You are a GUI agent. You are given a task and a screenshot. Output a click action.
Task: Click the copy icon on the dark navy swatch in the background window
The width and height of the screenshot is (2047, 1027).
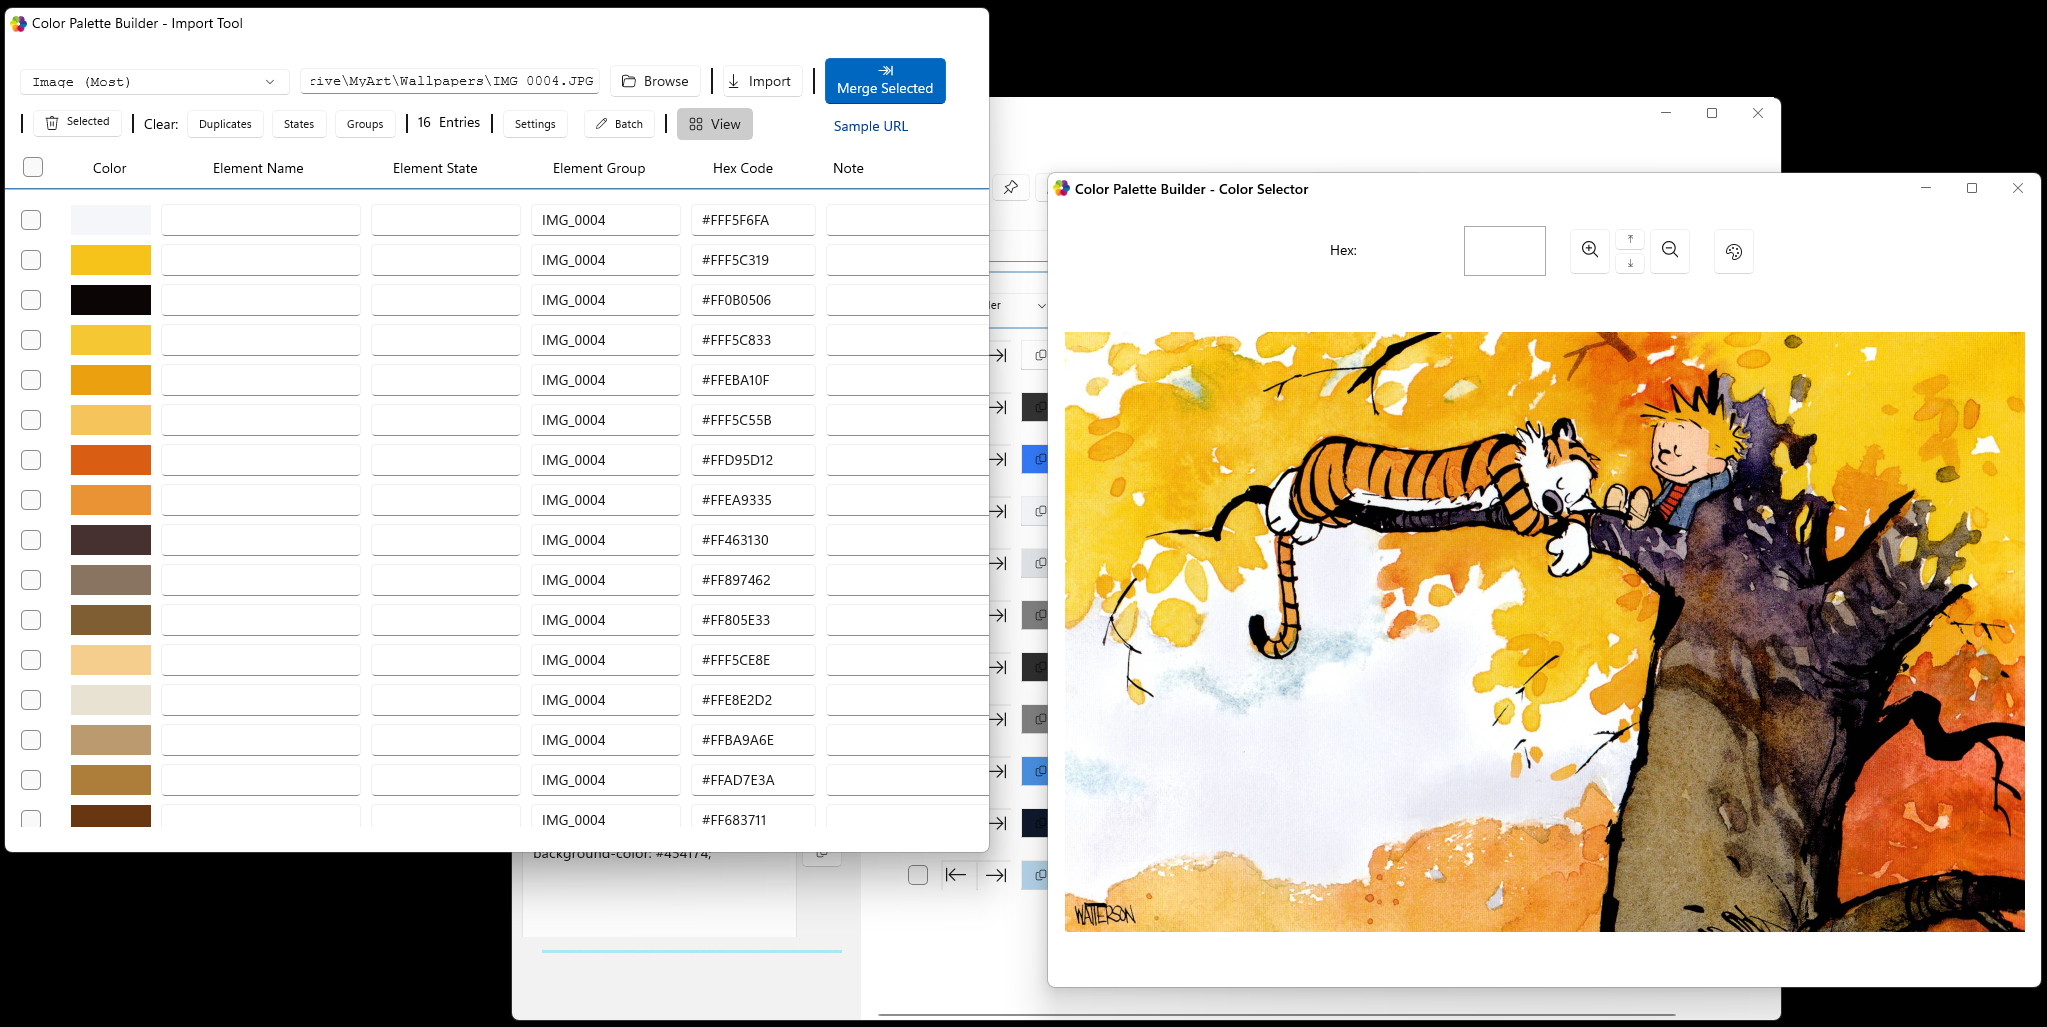tap(1040, 823)
